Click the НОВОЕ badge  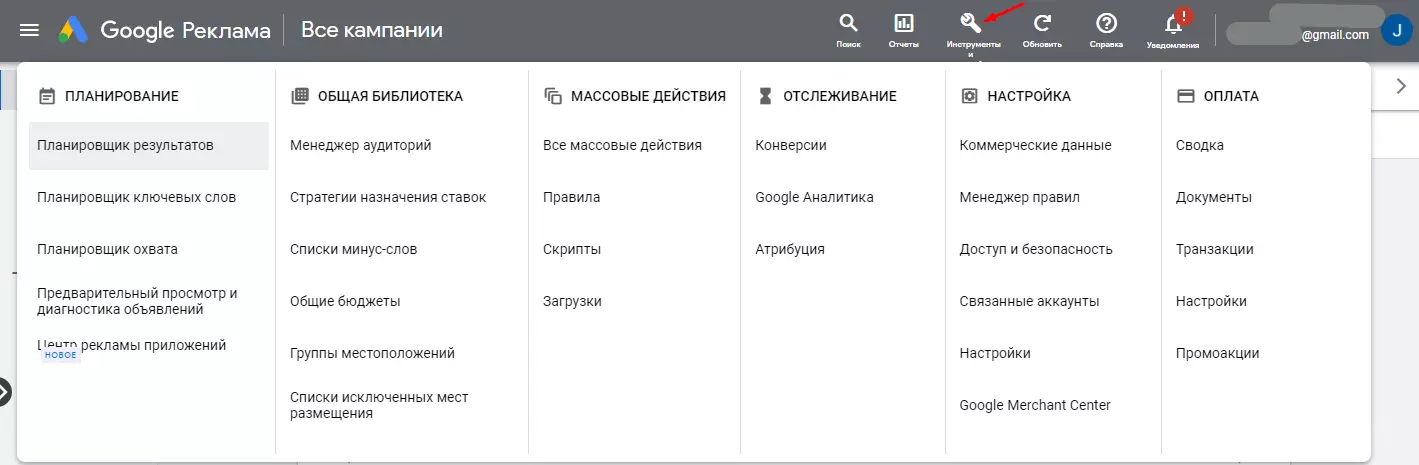click(x=61, y=355)
